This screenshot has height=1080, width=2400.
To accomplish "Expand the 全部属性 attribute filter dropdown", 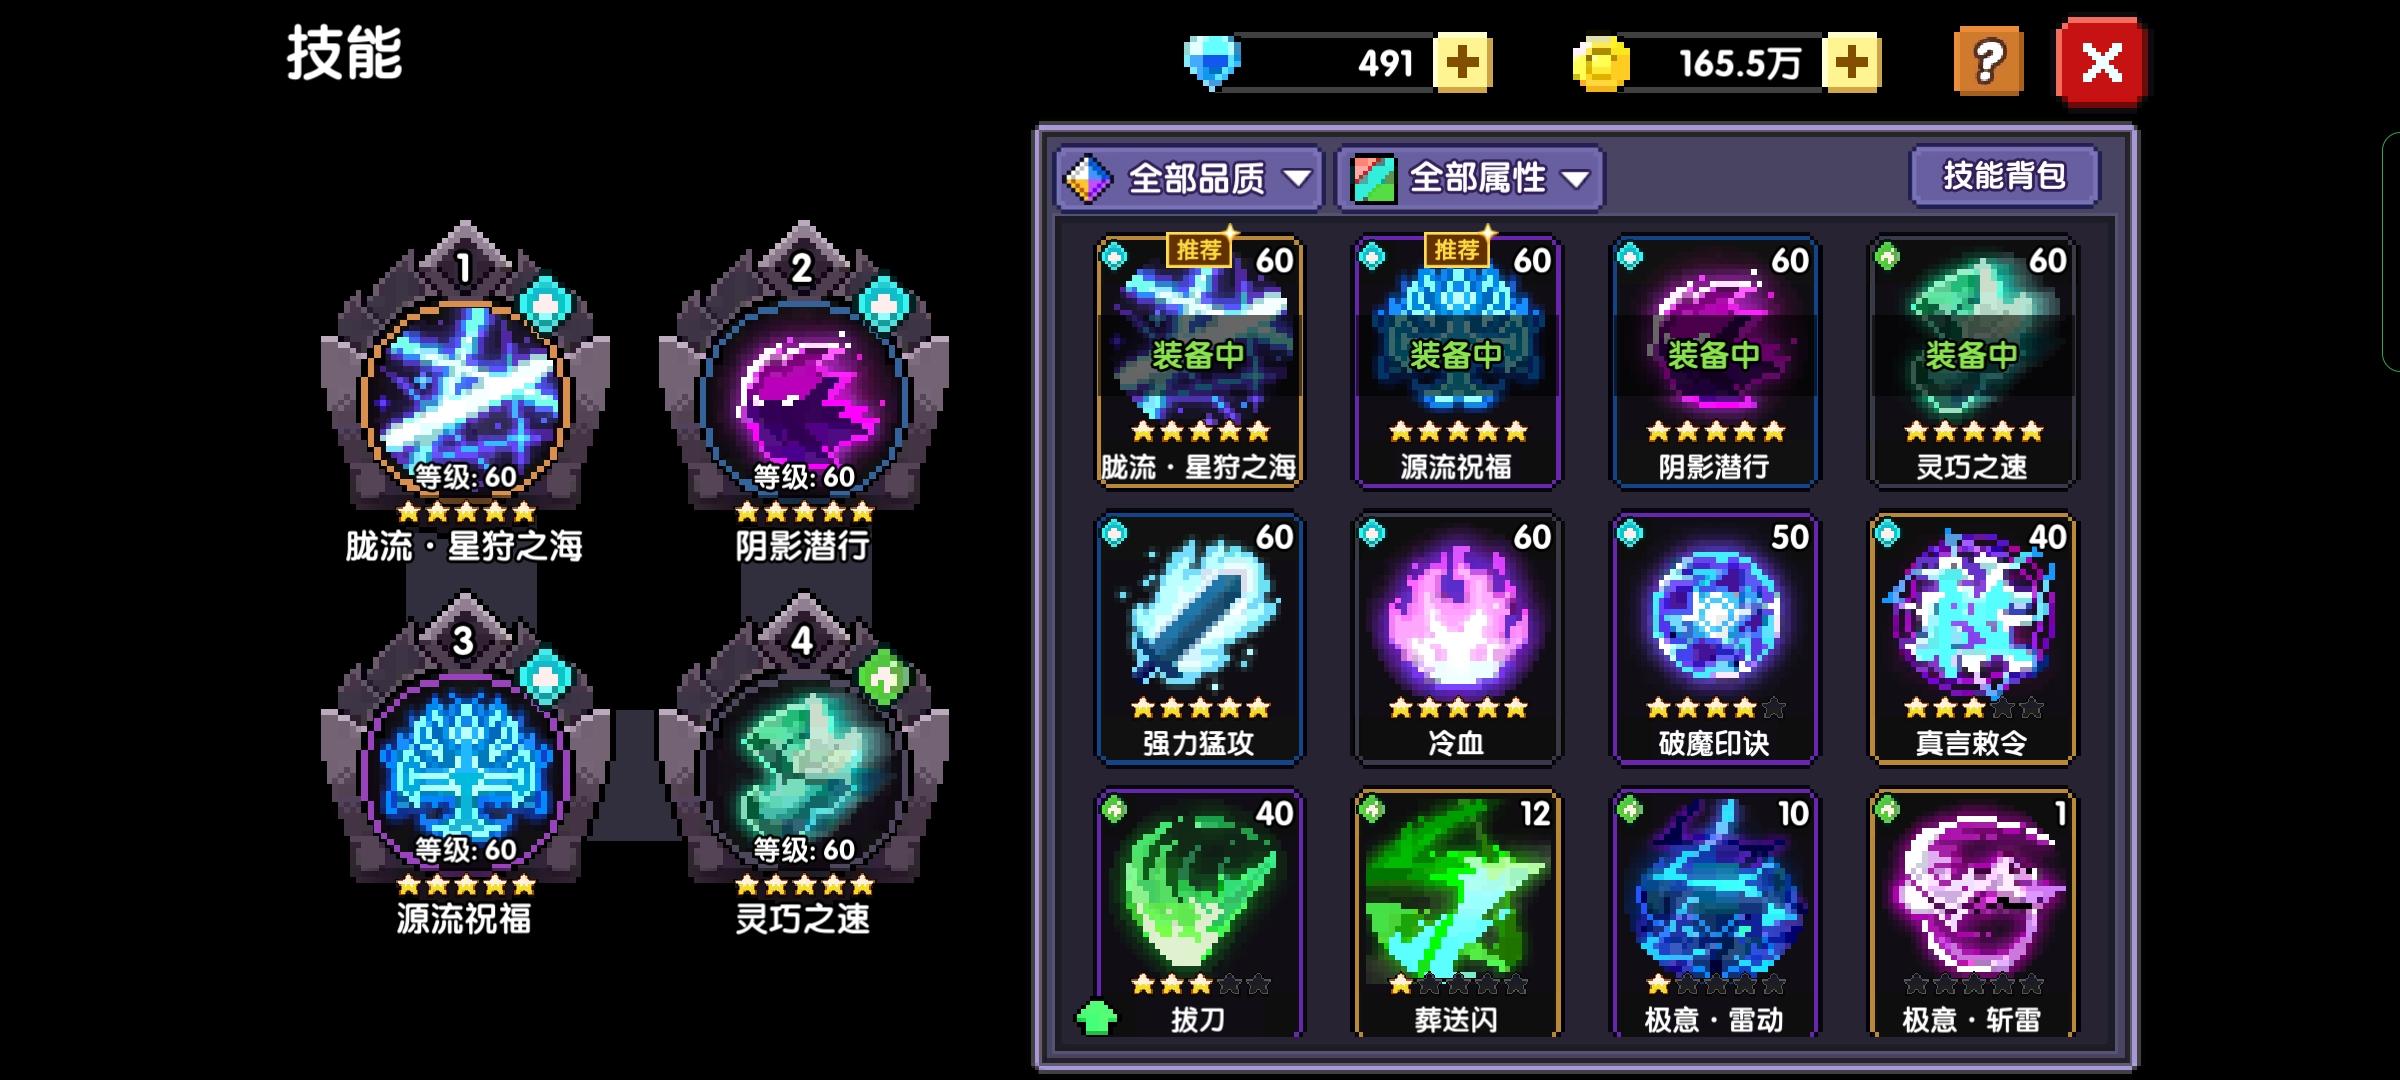I will pos(1471,179).
